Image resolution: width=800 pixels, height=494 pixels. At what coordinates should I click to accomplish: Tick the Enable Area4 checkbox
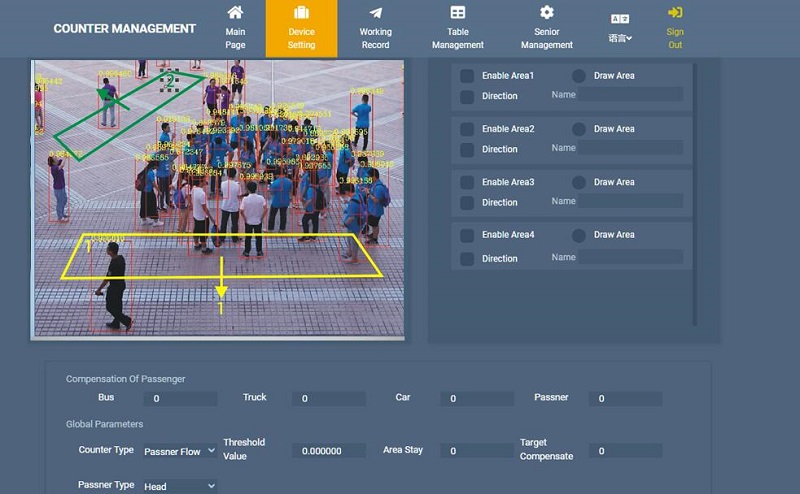pyautogui.click(x=467, y=235)
